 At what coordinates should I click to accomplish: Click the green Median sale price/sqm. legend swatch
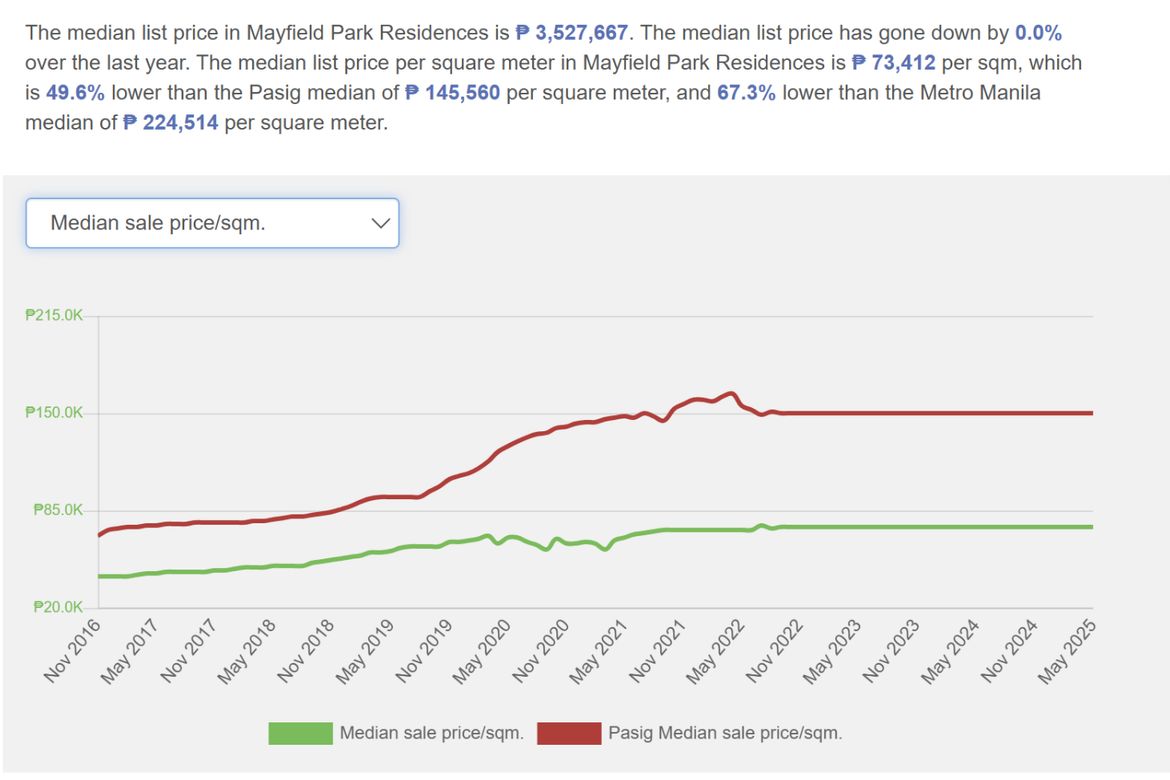(x=301, y=733)
